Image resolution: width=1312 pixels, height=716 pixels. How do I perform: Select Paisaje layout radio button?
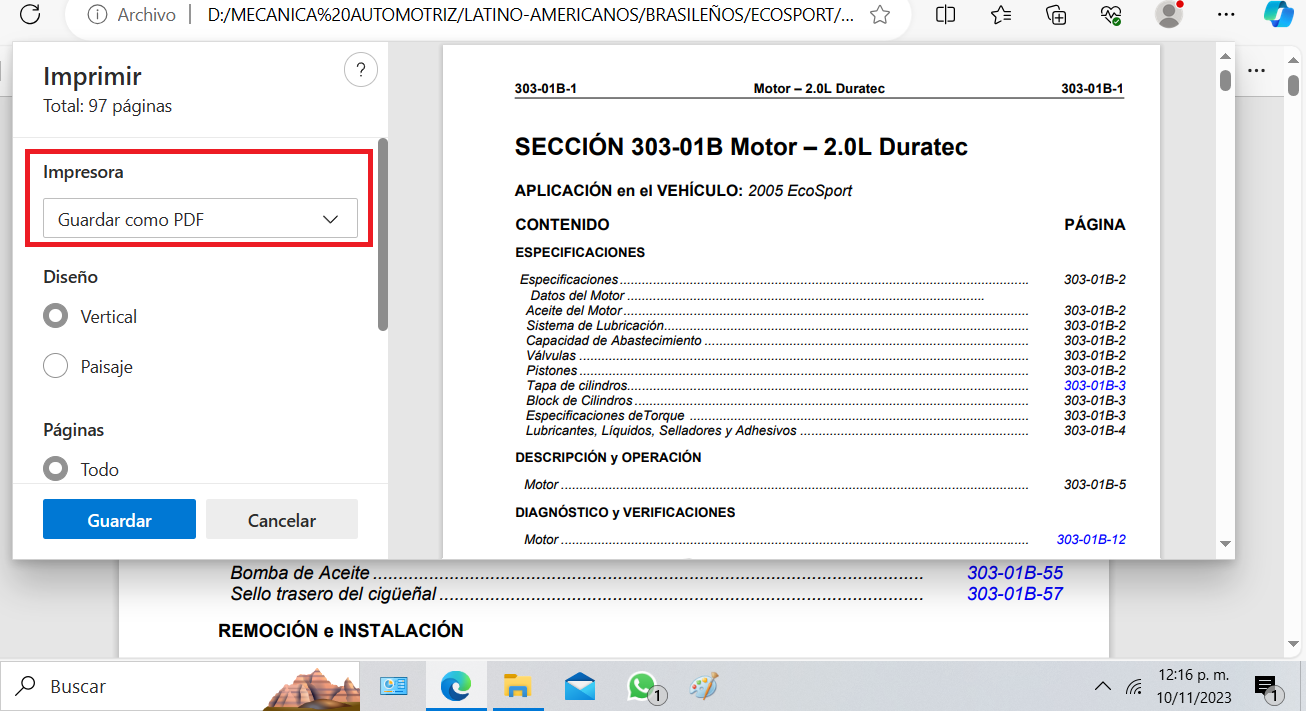click(55, 367)
